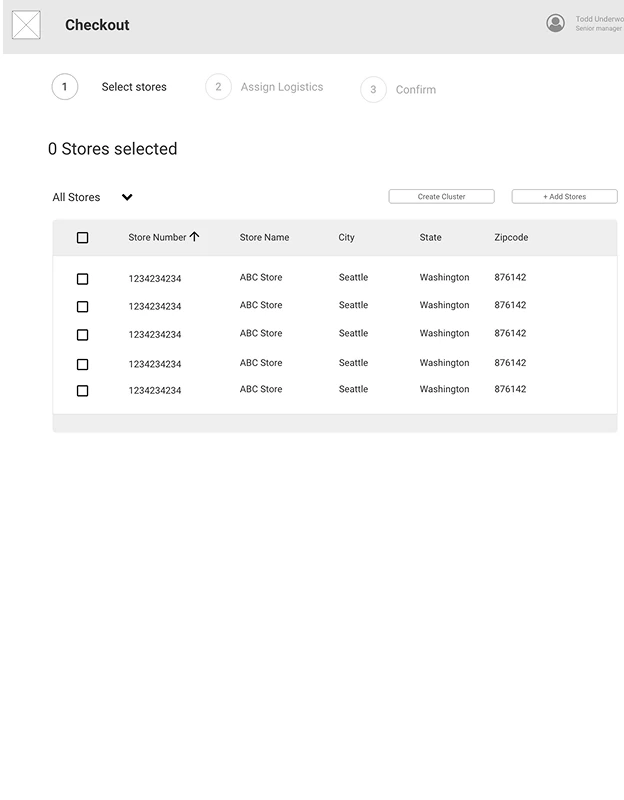Image resolution: width=624 pixels, height=800 pixels.
Task: Open the user profile avatar icon
Action: [556, 23]
